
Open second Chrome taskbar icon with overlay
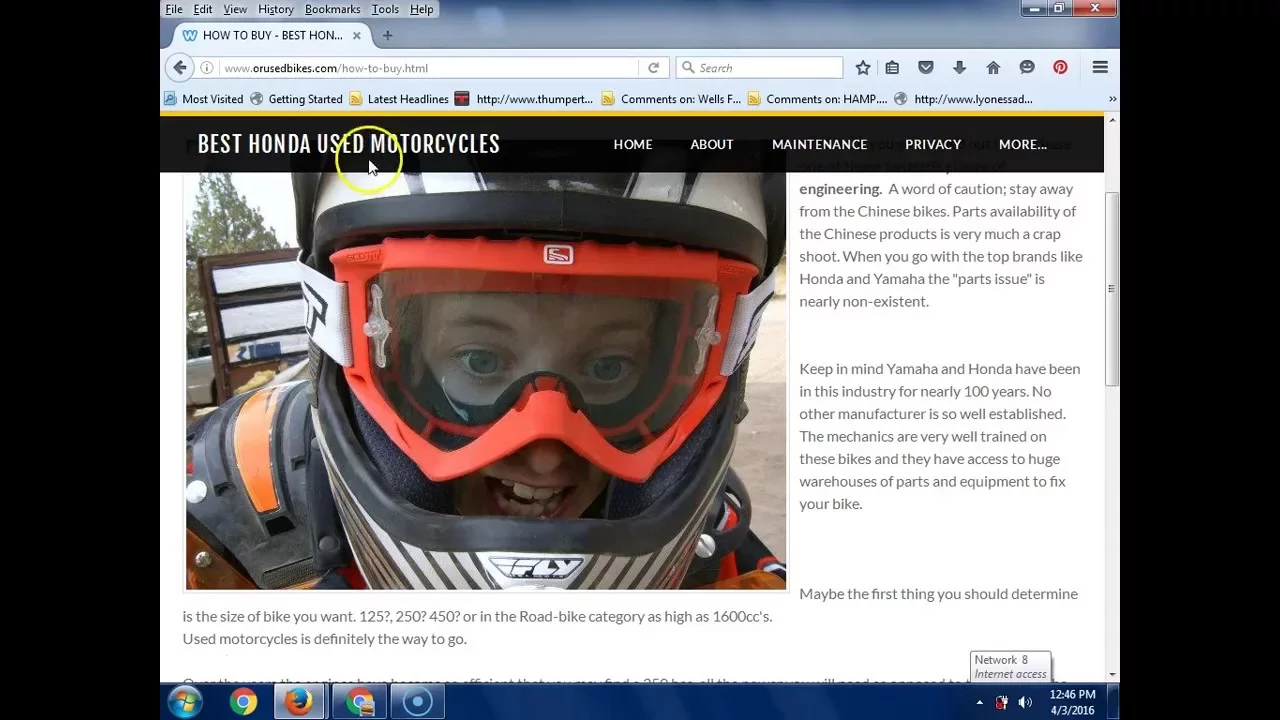pyautogui.click(x=359, y=702)
